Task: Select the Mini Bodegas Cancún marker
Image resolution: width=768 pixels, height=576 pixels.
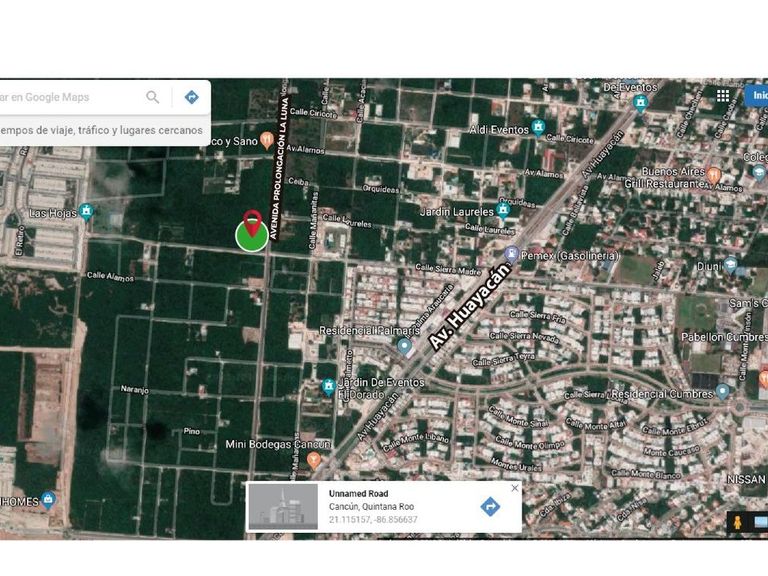Action: point(313,460)
